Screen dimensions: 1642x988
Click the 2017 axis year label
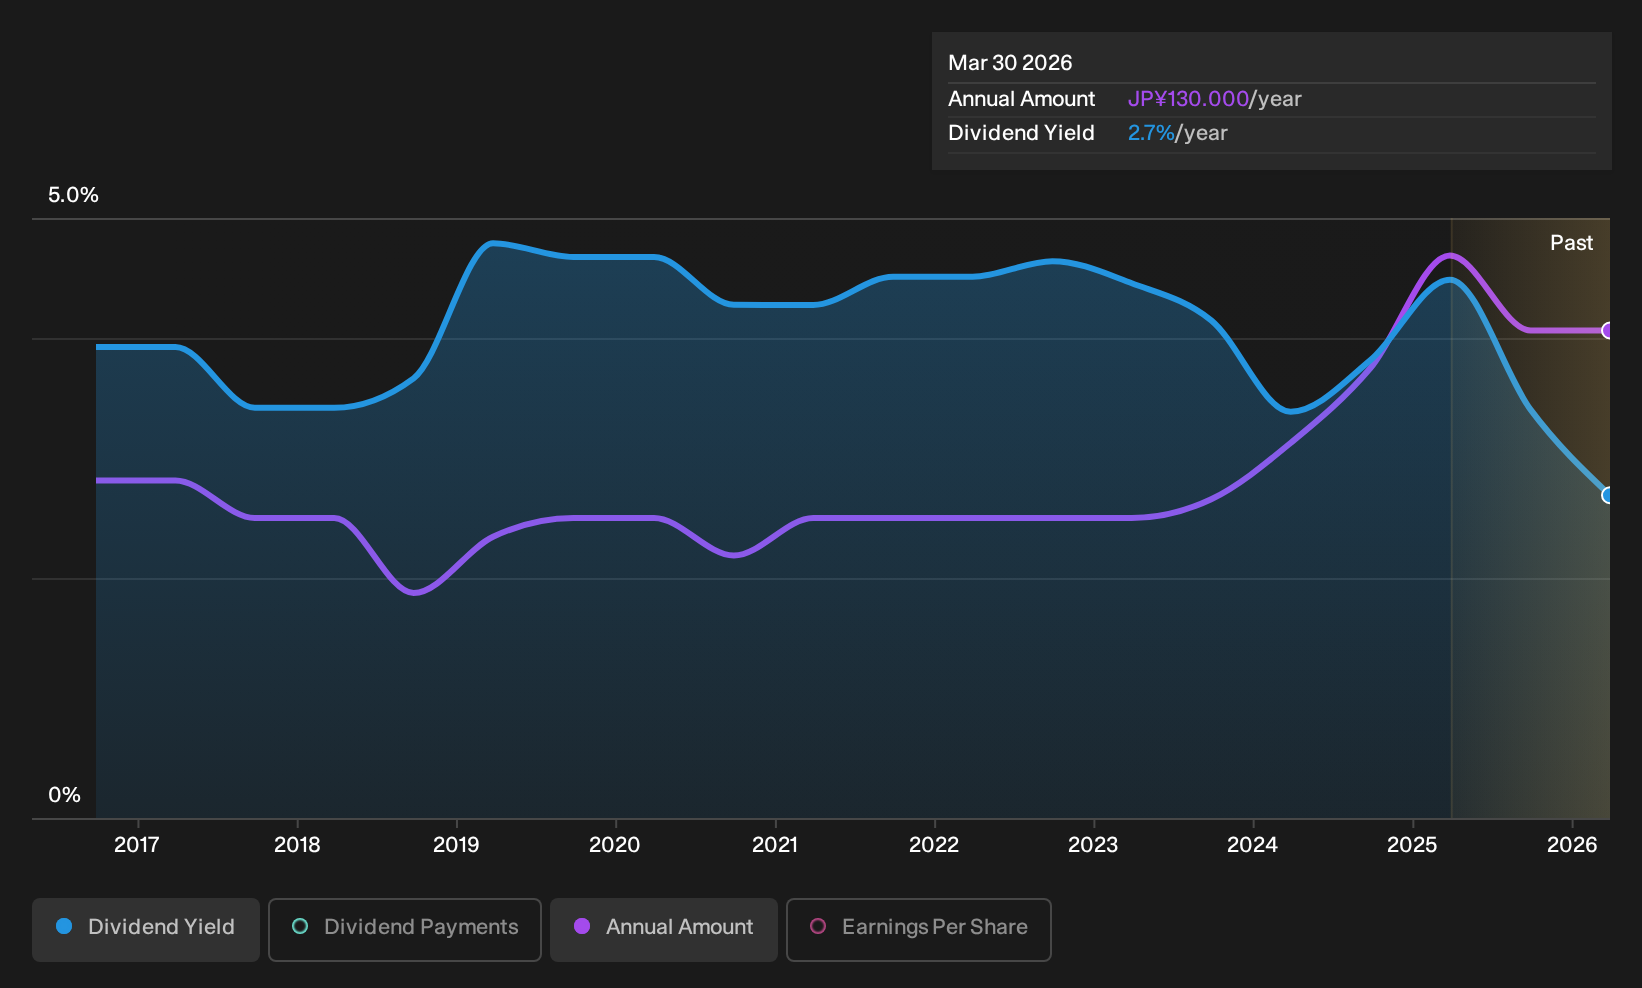click(137, 845)
